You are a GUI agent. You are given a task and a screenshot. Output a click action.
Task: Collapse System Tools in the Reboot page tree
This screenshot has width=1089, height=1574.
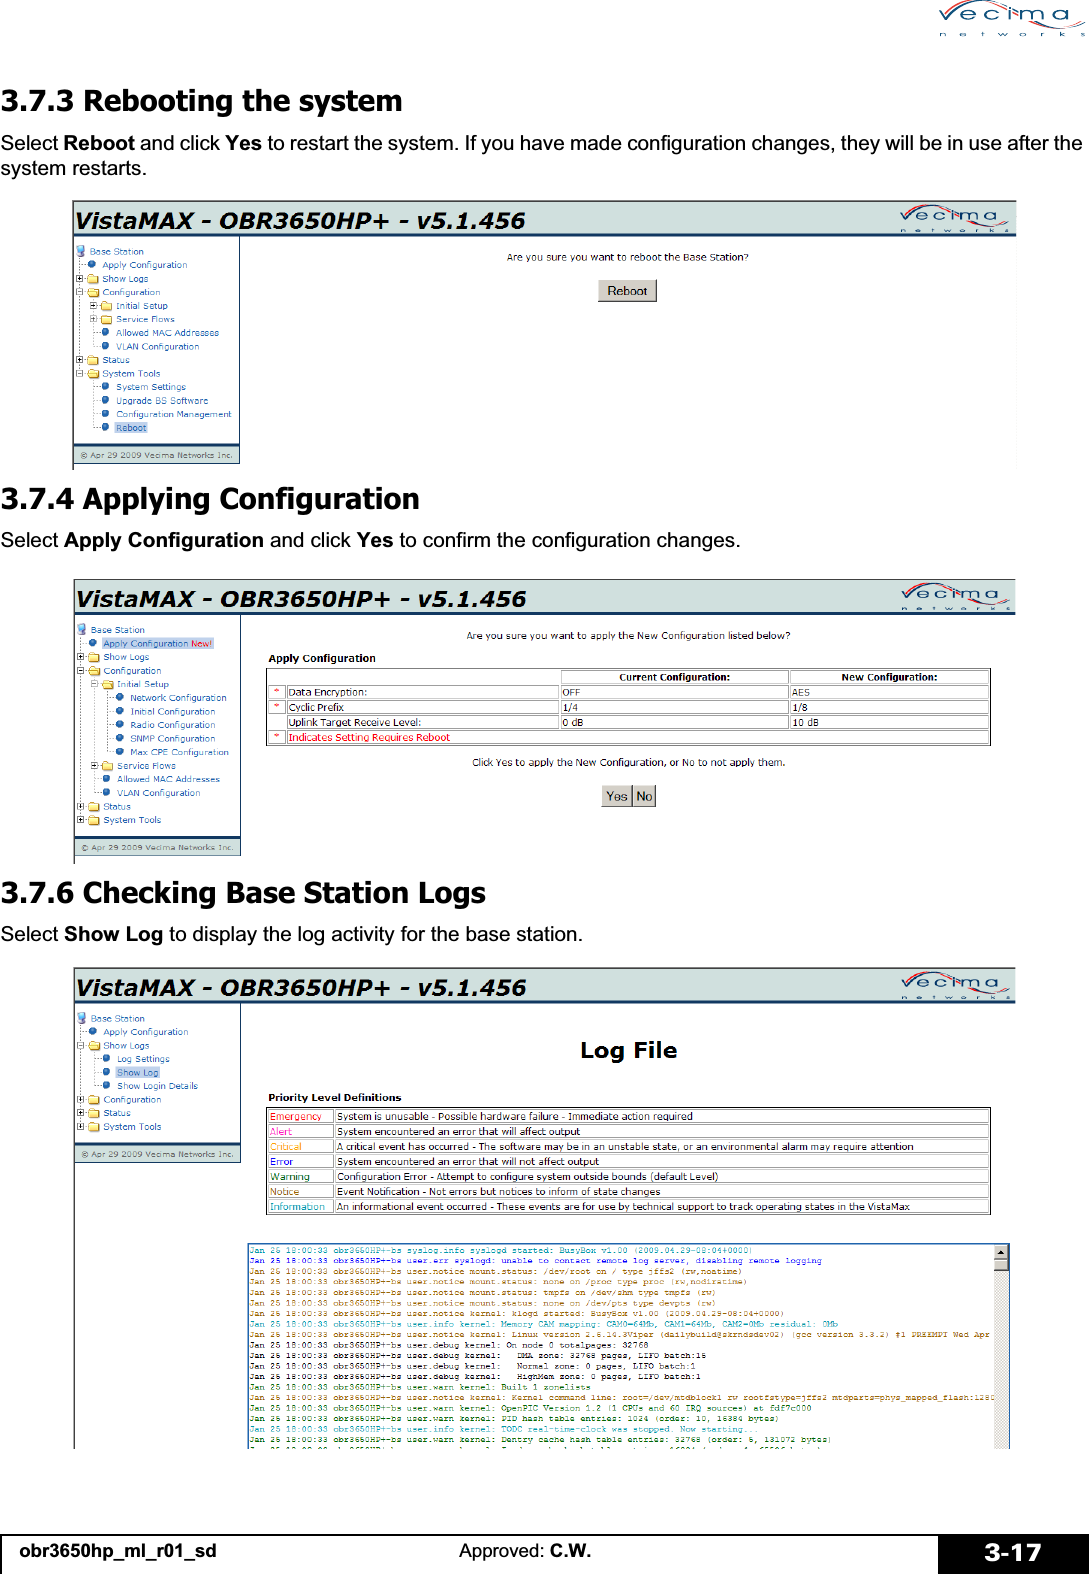point(79,373)
